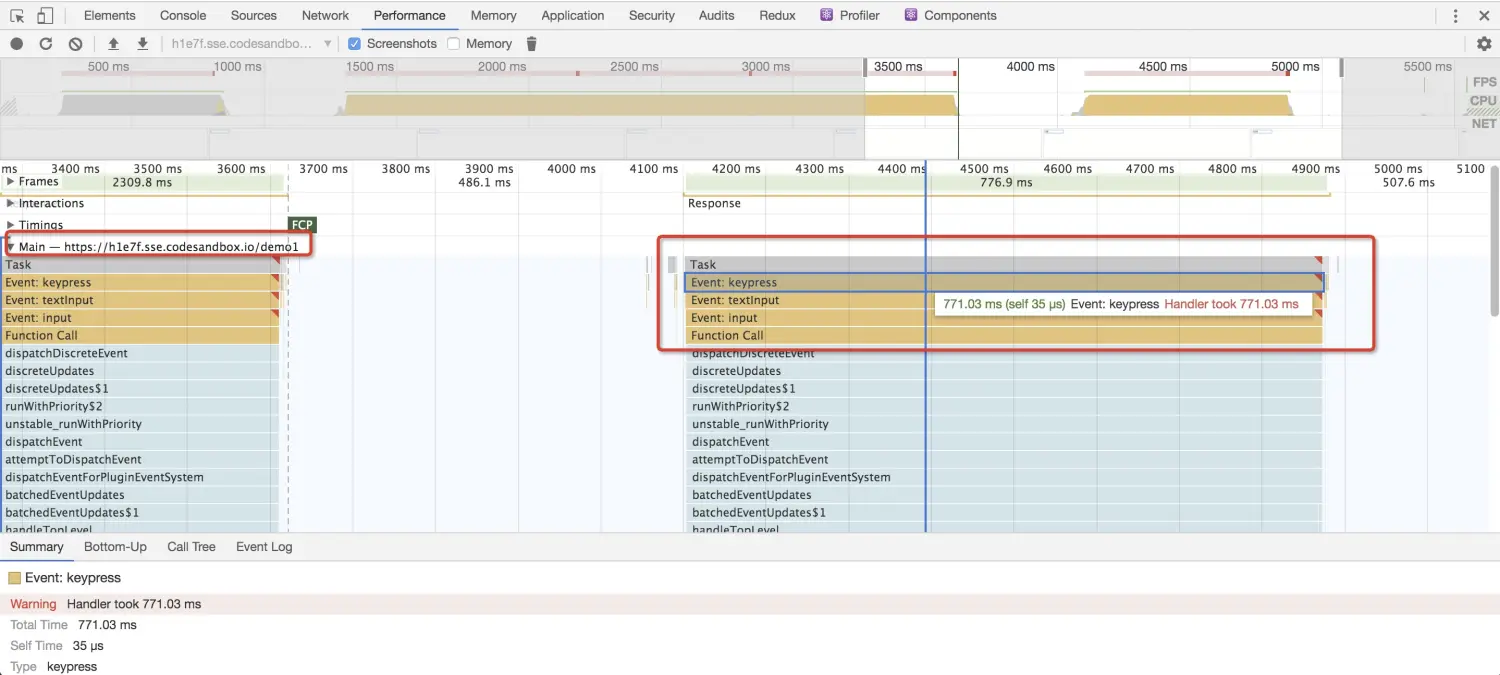Click the Event: keypress swatch in Summary
Image resolution: width=1500 pixels, height=675 pixels.
[x=14, y=578]
